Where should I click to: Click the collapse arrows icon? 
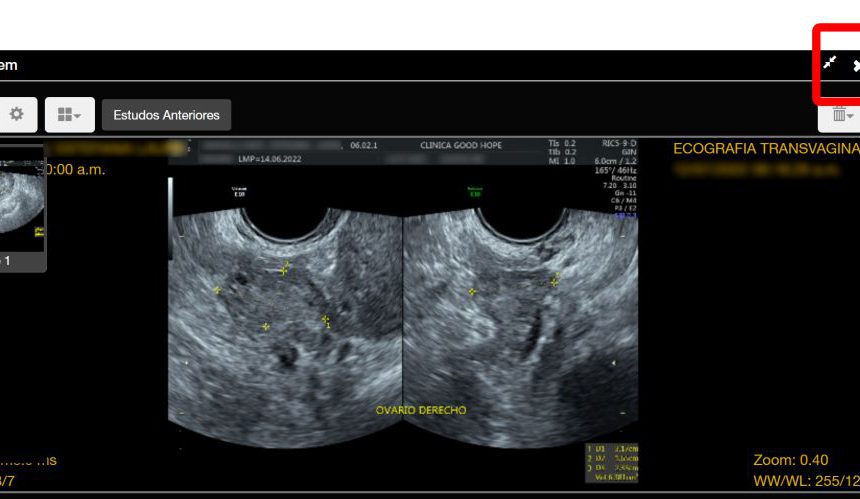[830, 63]
